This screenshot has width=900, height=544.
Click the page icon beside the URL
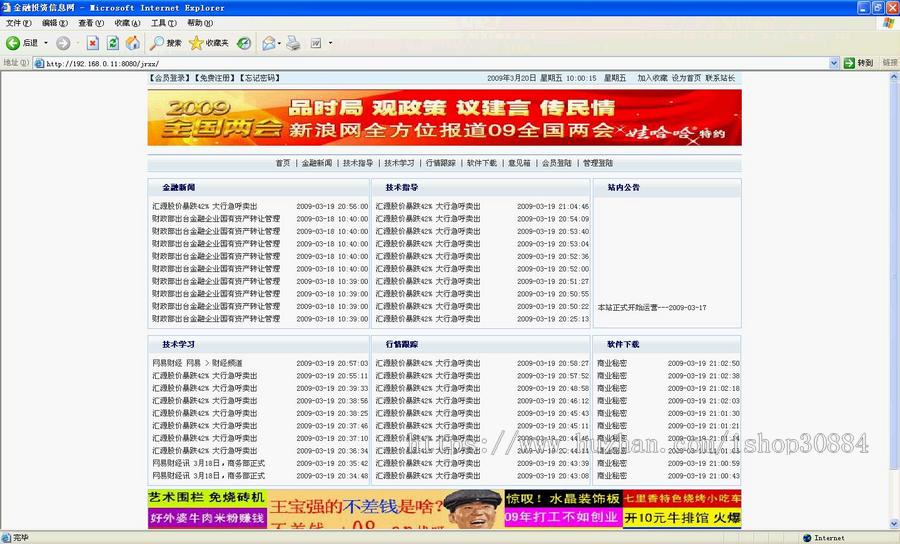[x=39, y=64]
